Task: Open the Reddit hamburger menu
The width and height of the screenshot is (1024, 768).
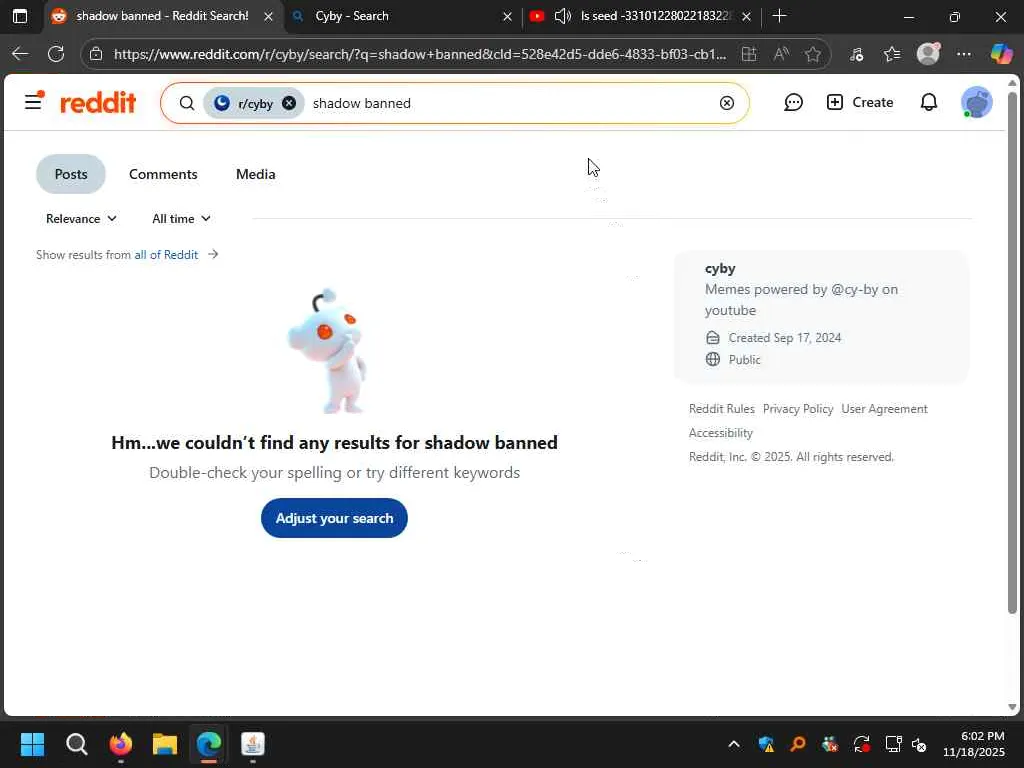Action: pos(33,102)
